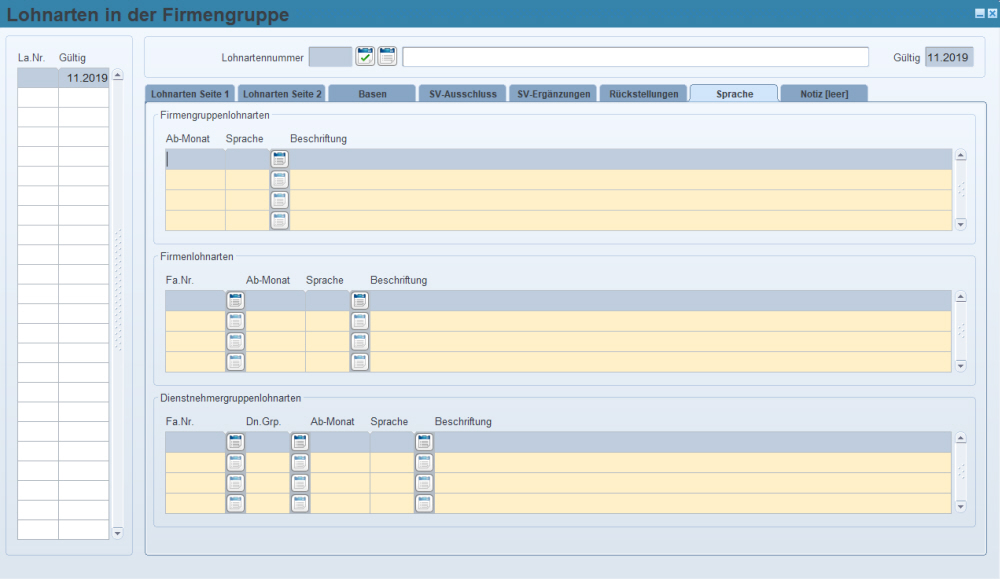Select the SV-Ergänzungen tab
The width and height of the screenshot is (1000, 579).
click(x=554, y=94)
